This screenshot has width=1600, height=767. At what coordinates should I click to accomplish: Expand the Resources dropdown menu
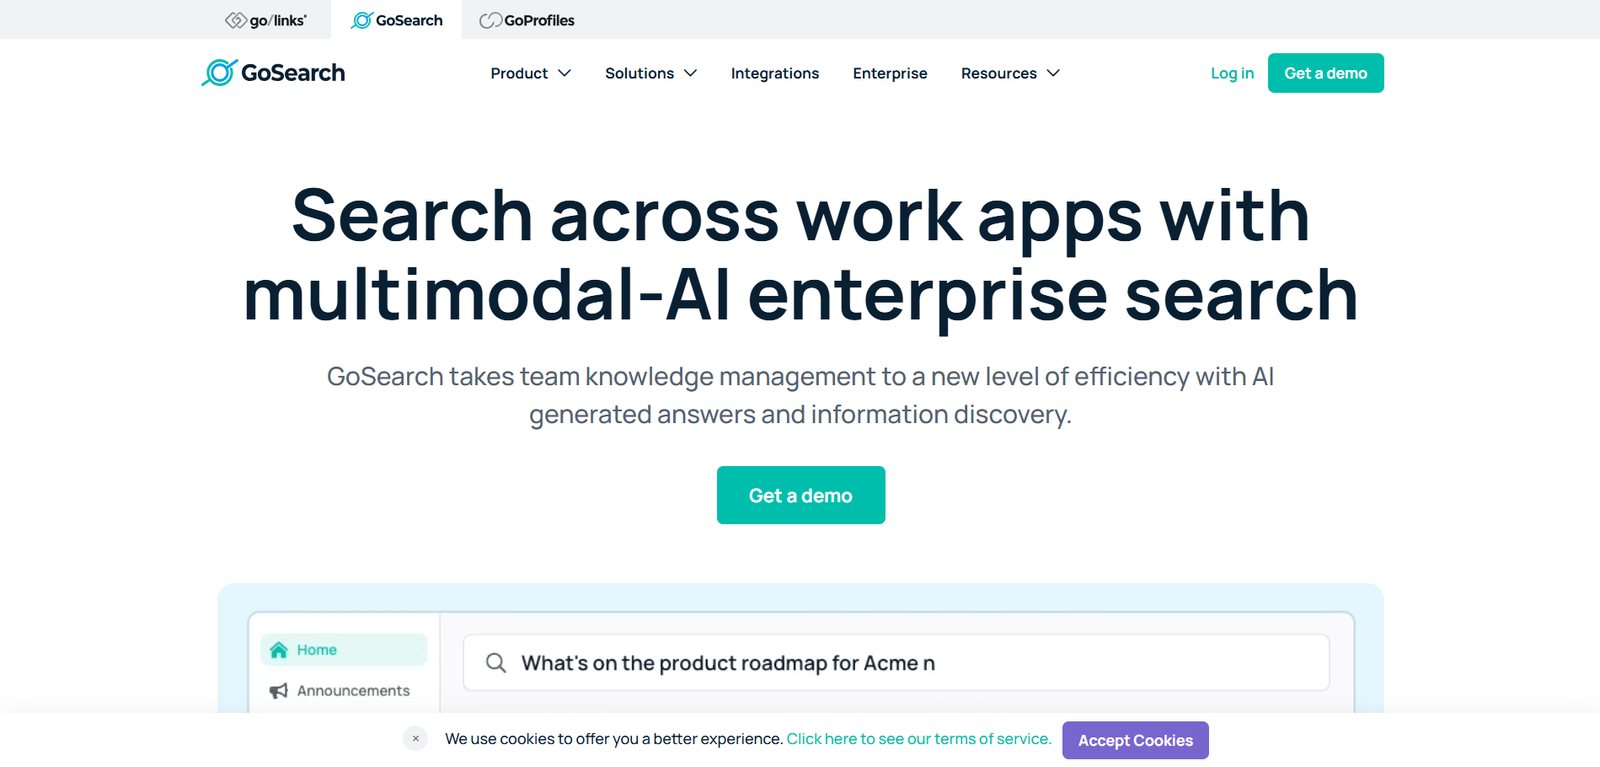coord(1009,73)
